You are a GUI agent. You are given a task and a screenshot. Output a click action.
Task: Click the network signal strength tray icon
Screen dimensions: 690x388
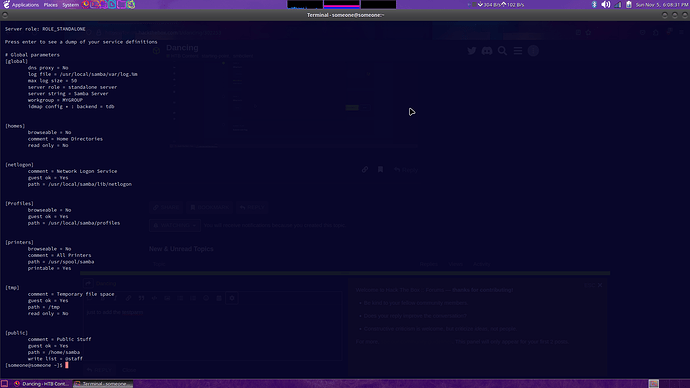[618, 4]
